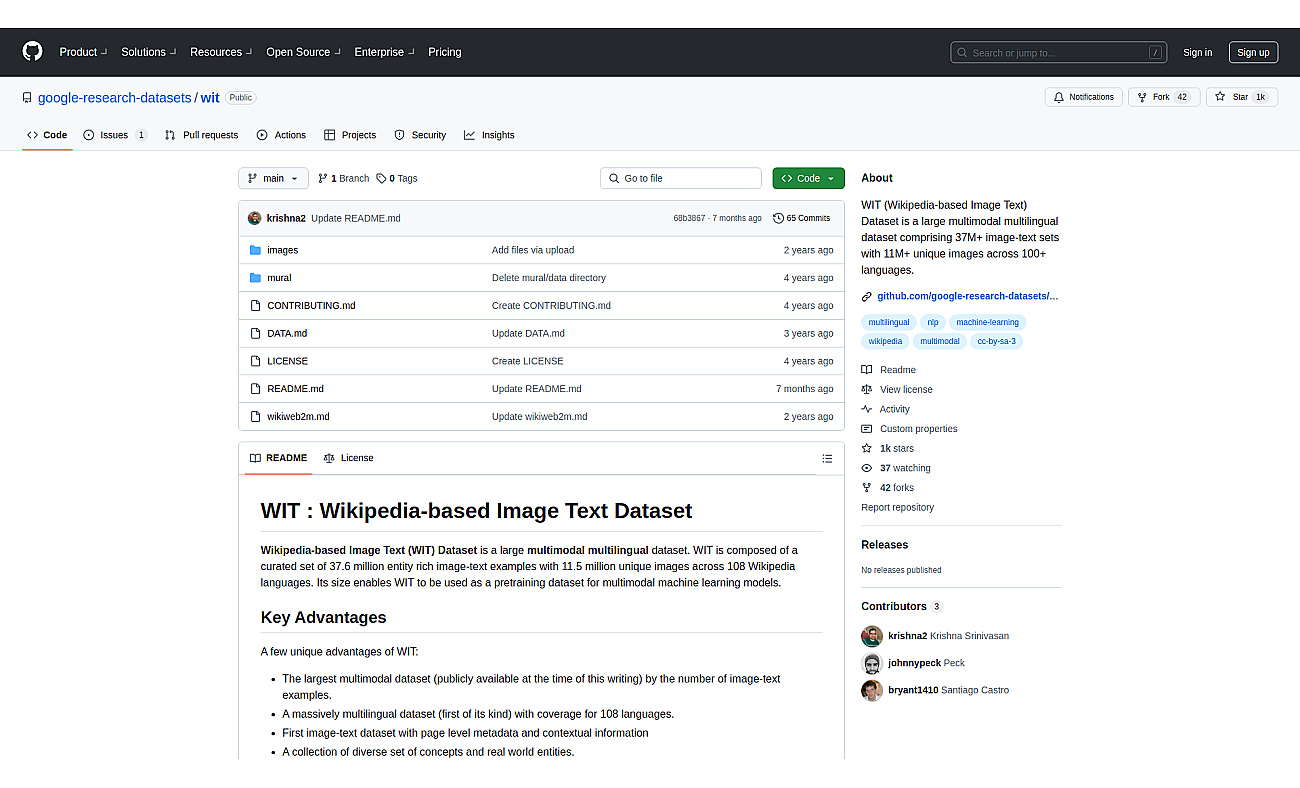The width and height of the screenshot is (1300, 788).
Task: Open the green Code dropdown button
Action: (x=808, y=178)
